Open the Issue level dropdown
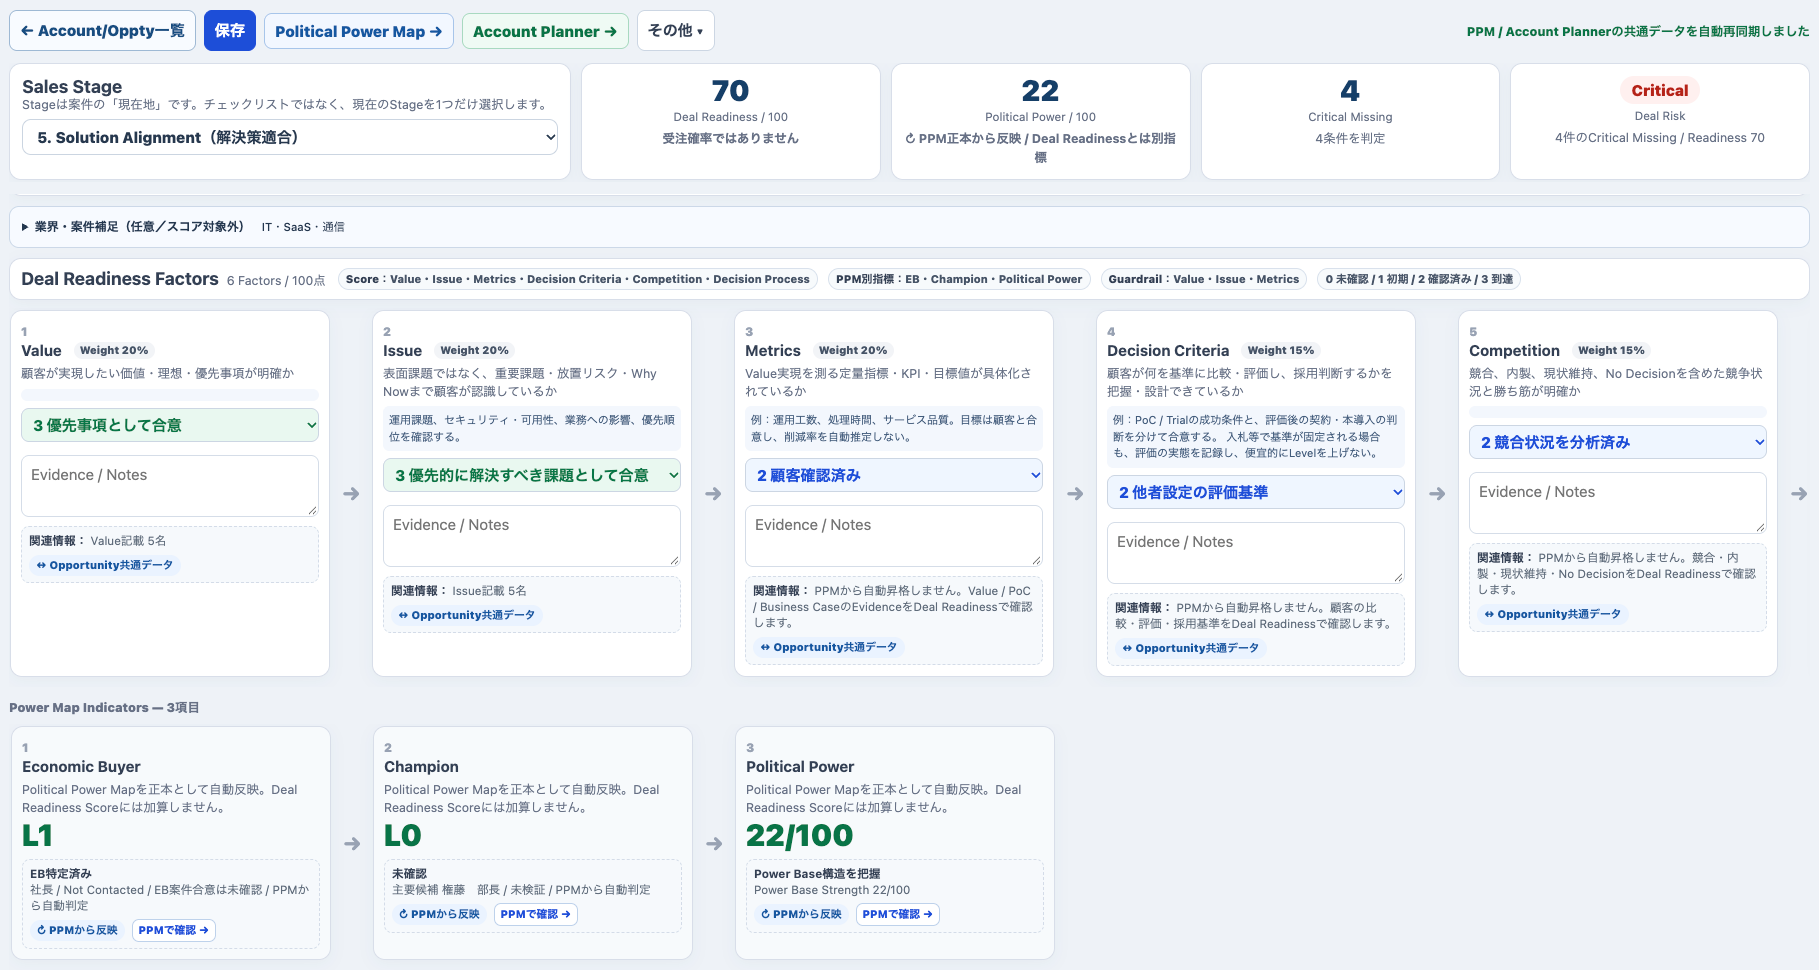Image resolution: width=1819 pixels, height=970 pixels. pos(532,475)
